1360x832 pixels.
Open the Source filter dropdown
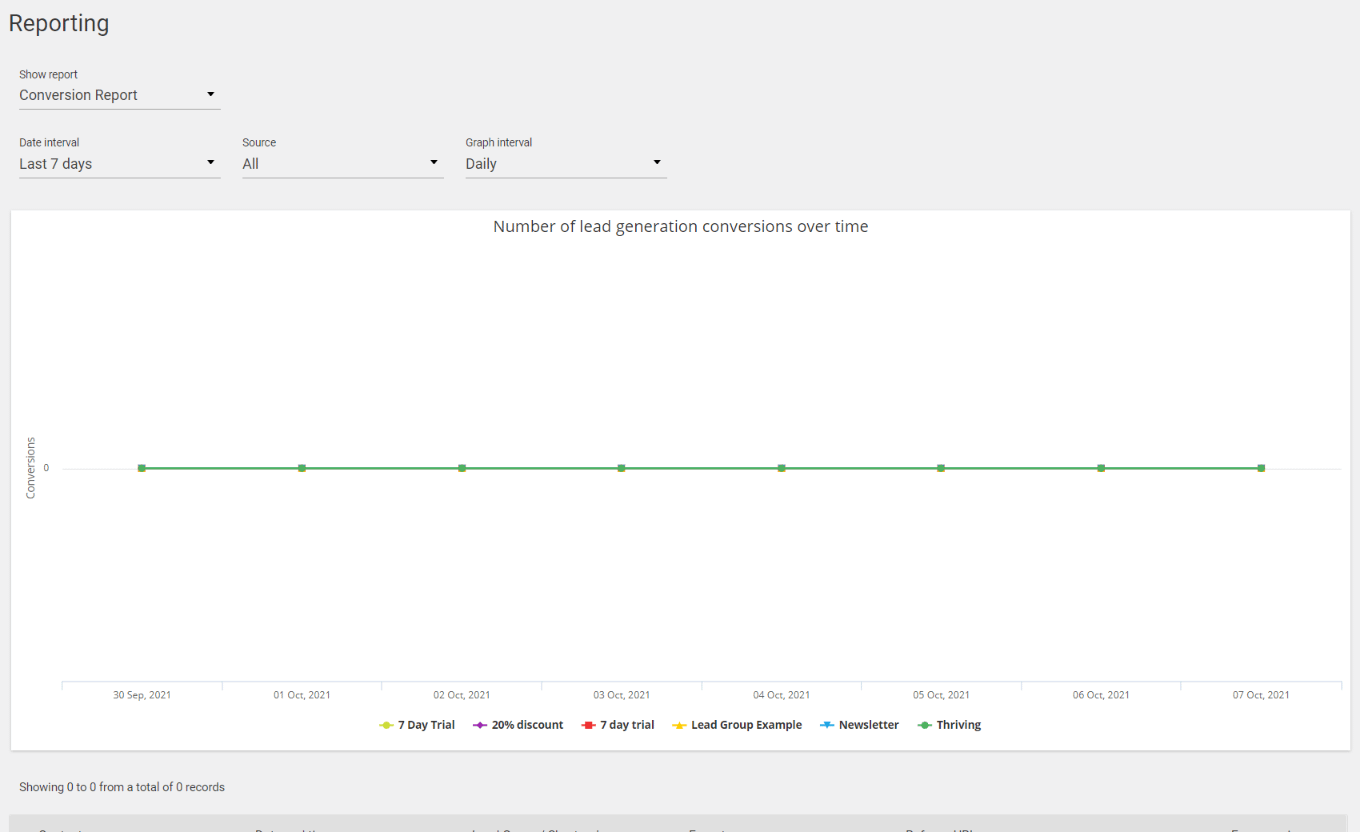[x=342, y=164]
